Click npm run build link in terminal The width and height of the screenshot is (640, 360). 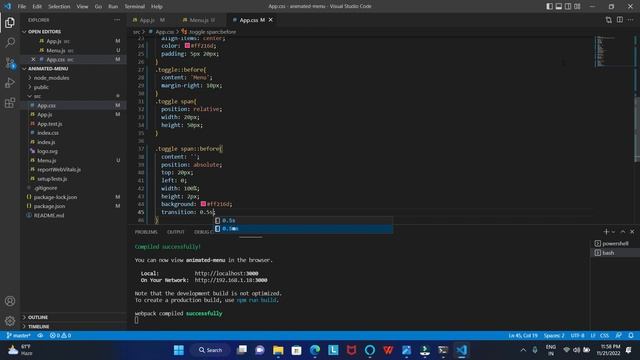(x=256, y=300)
